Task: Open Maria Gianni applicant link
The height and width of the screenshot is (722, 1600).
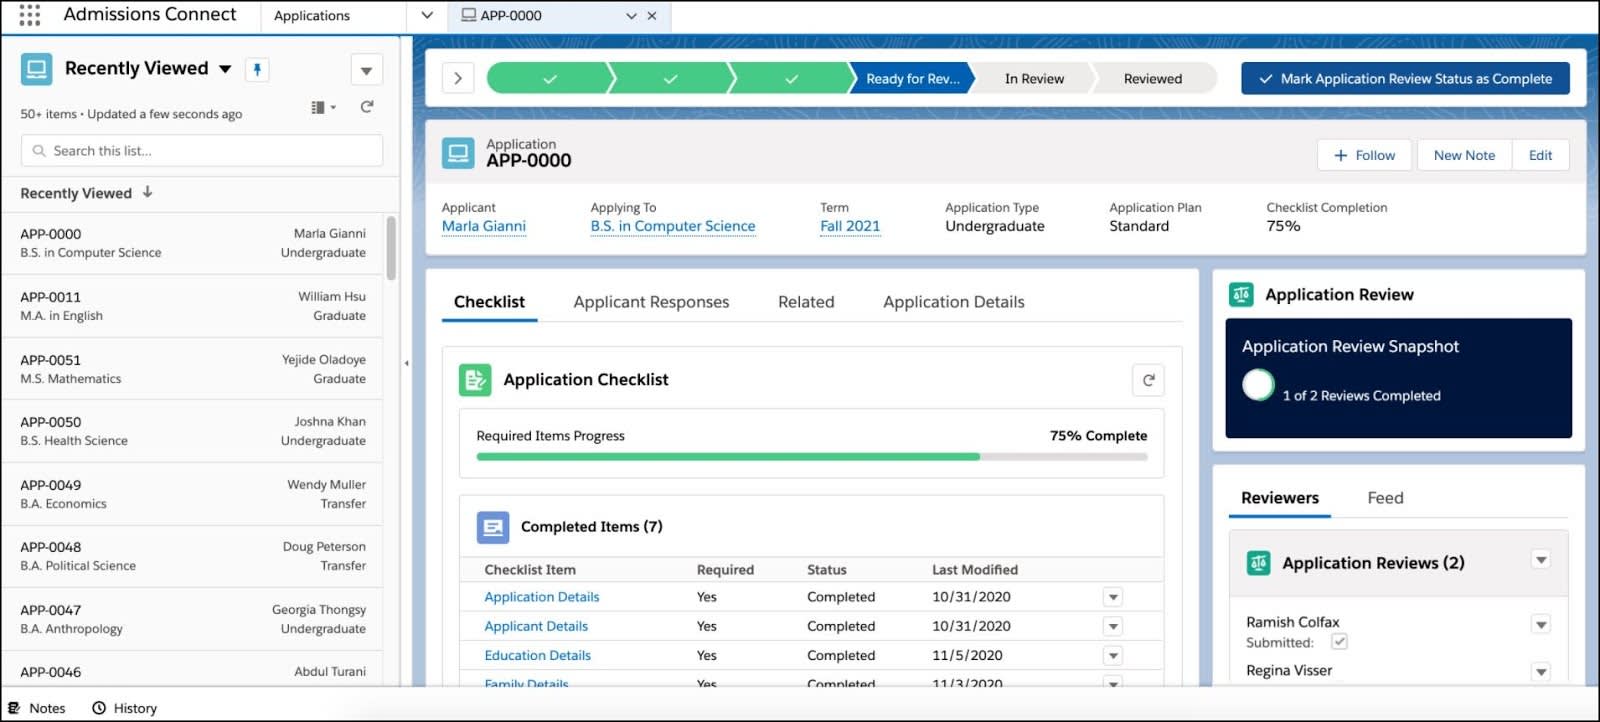Action: 484,226
